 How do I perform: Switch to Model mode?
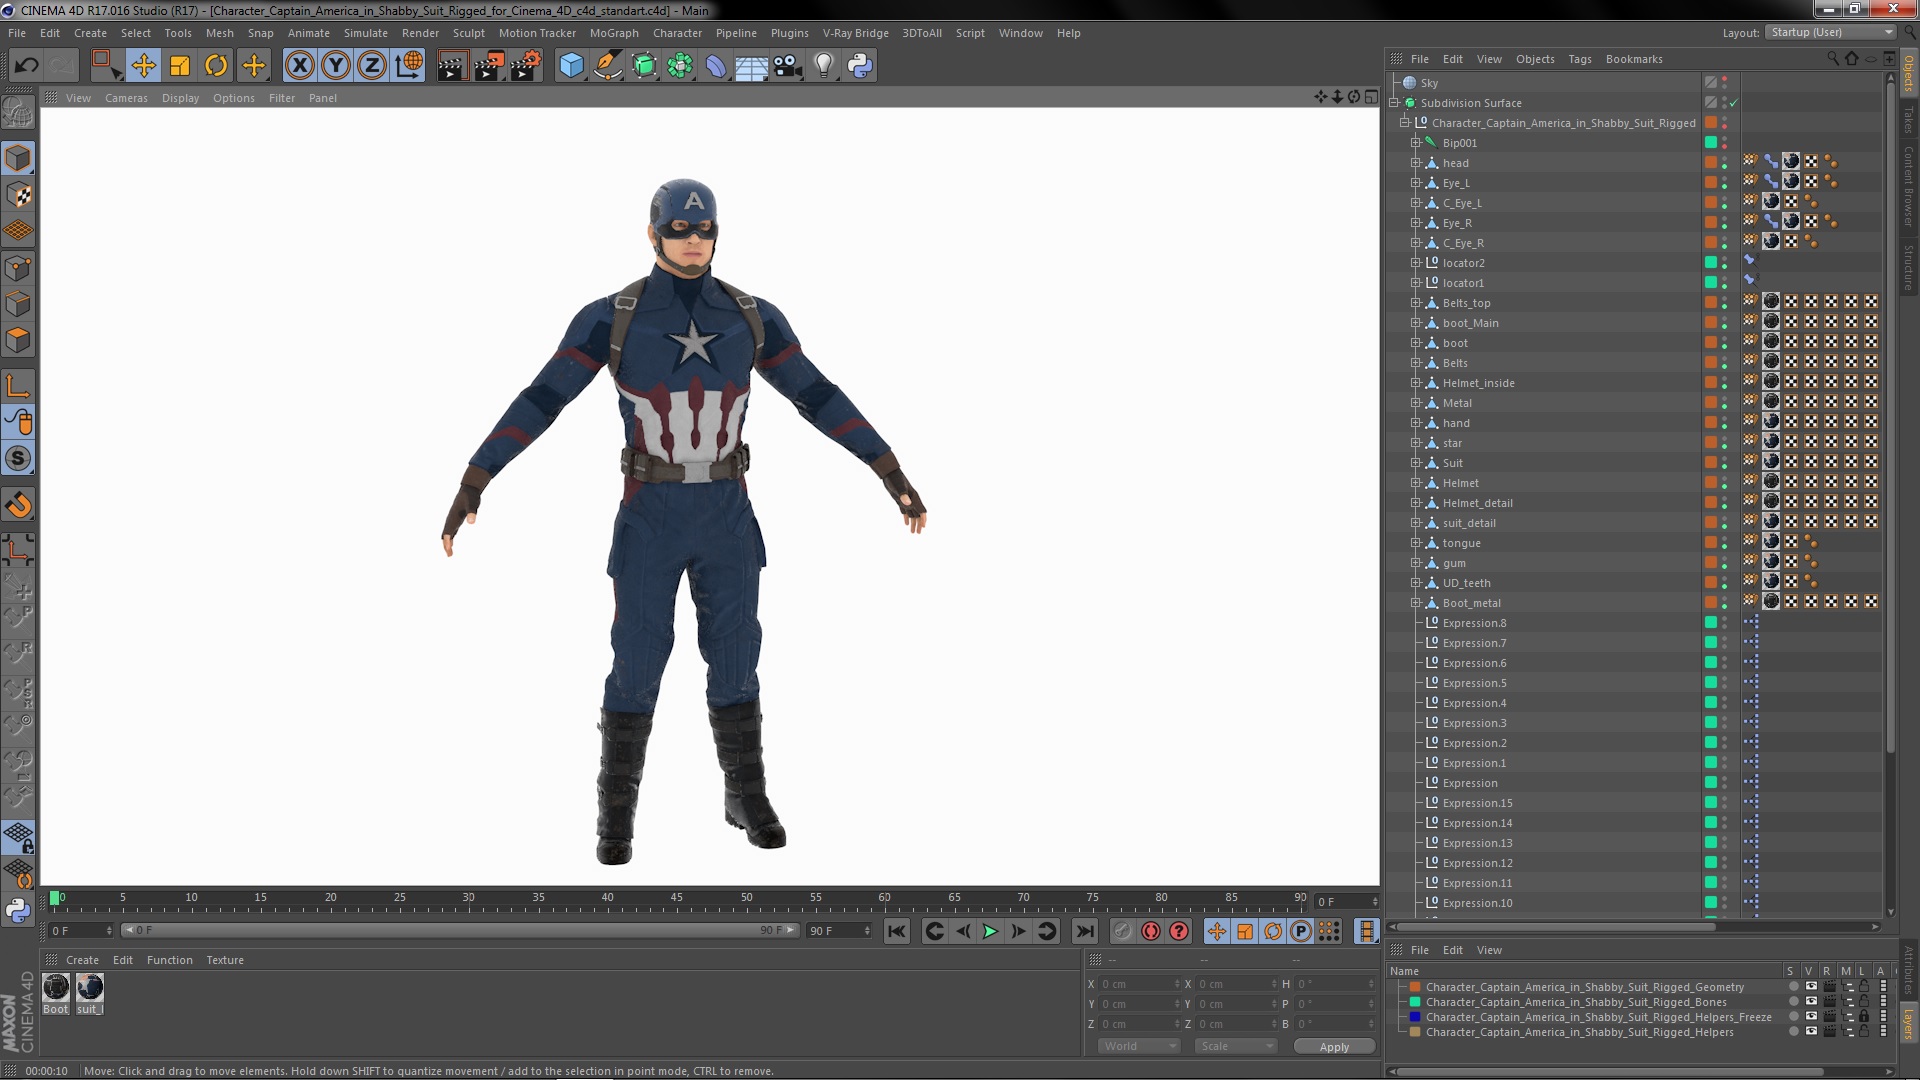pyautogui.click(x=18, y=159)
